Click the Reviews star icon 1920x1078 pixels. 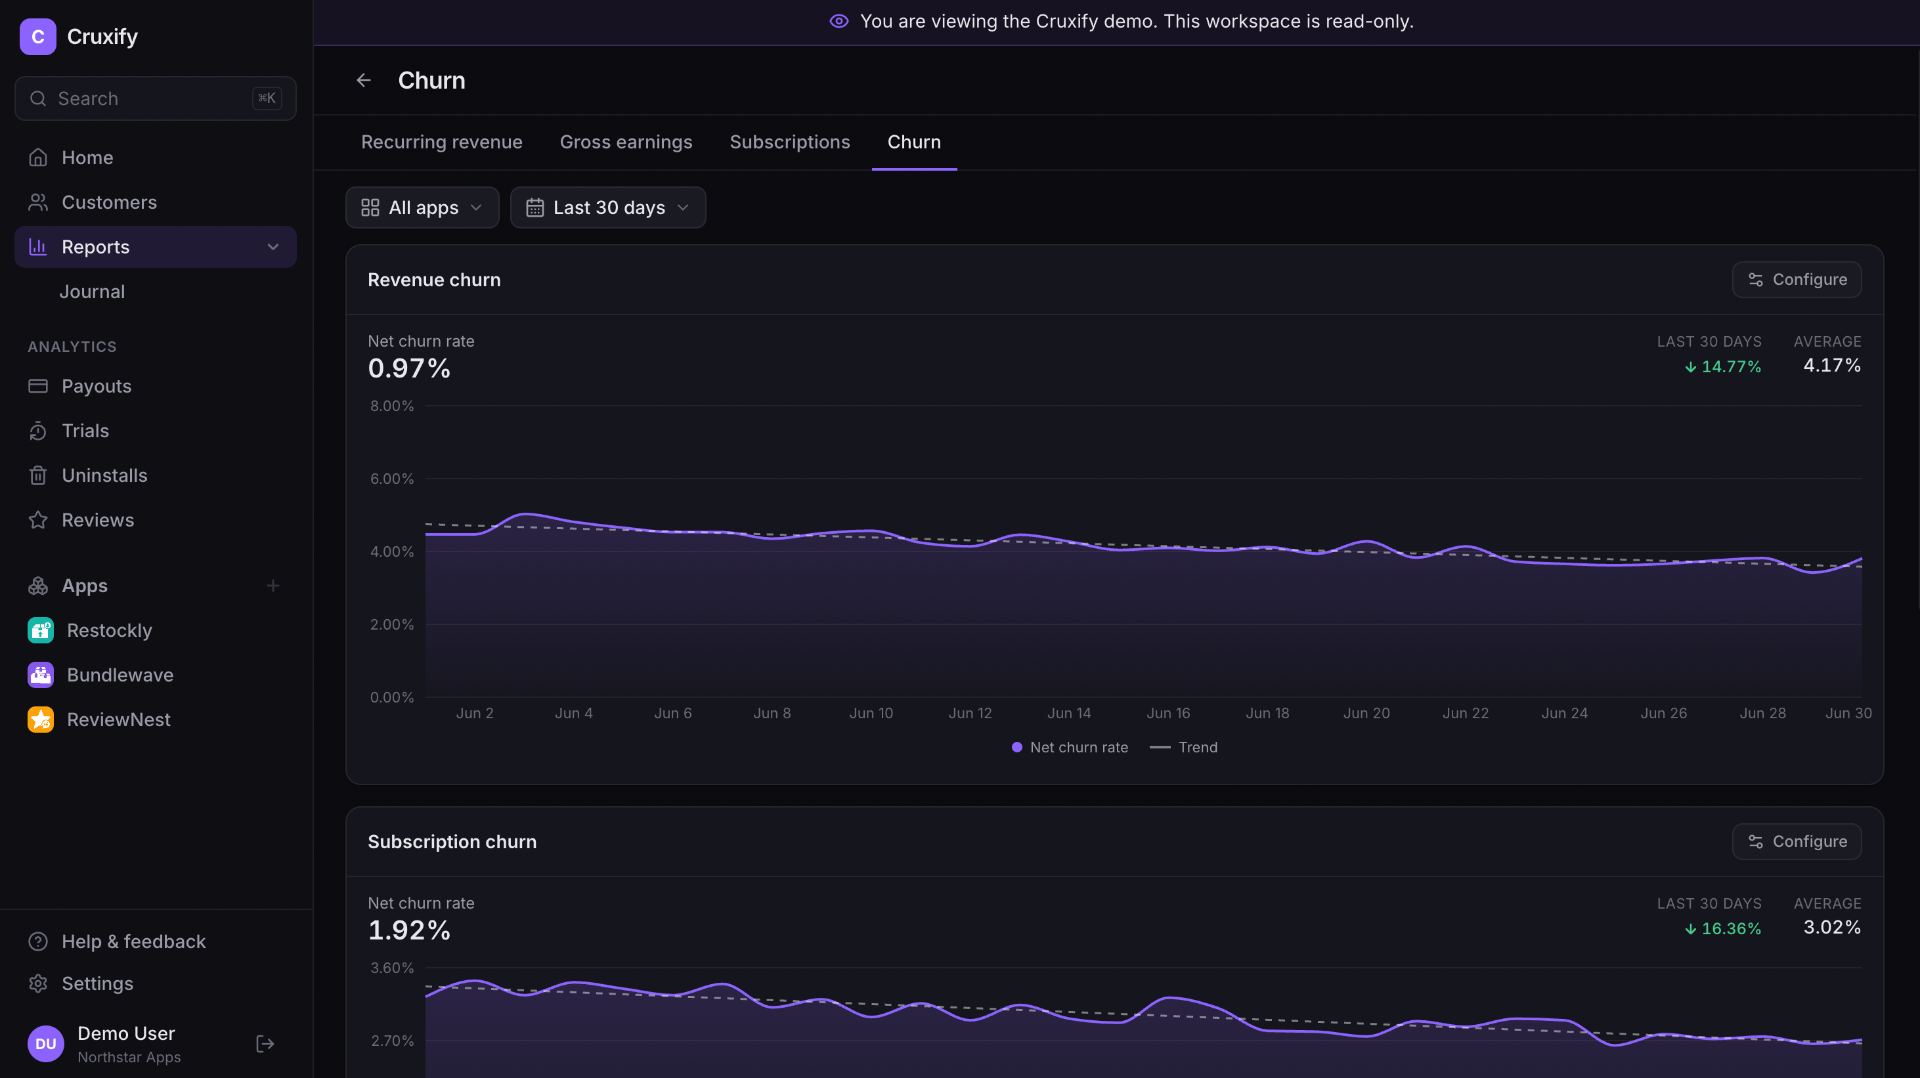pyautogui.click(x=38, y=520)
